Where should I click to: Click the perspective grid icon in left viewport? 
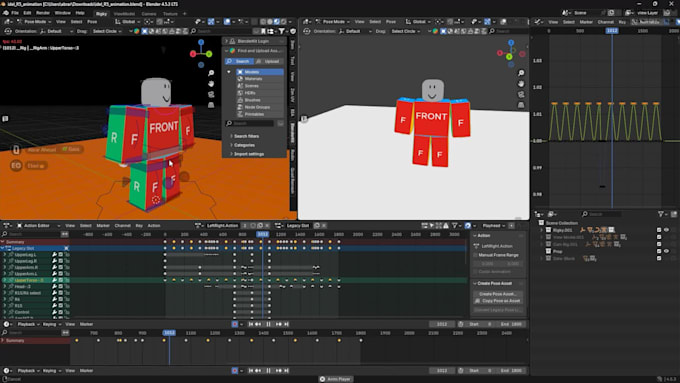pyautogui.click(x=211, y=105)
